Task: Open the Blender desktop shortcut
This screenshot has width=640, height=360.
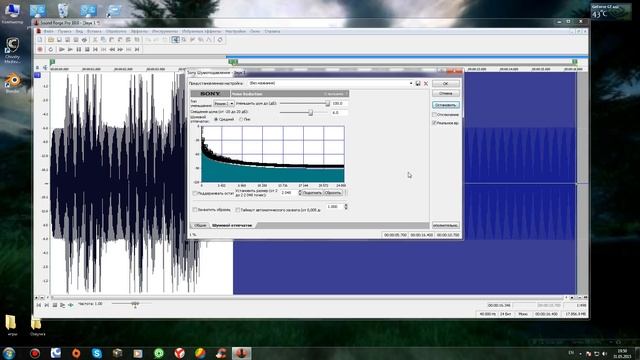Action: (13, 83)
